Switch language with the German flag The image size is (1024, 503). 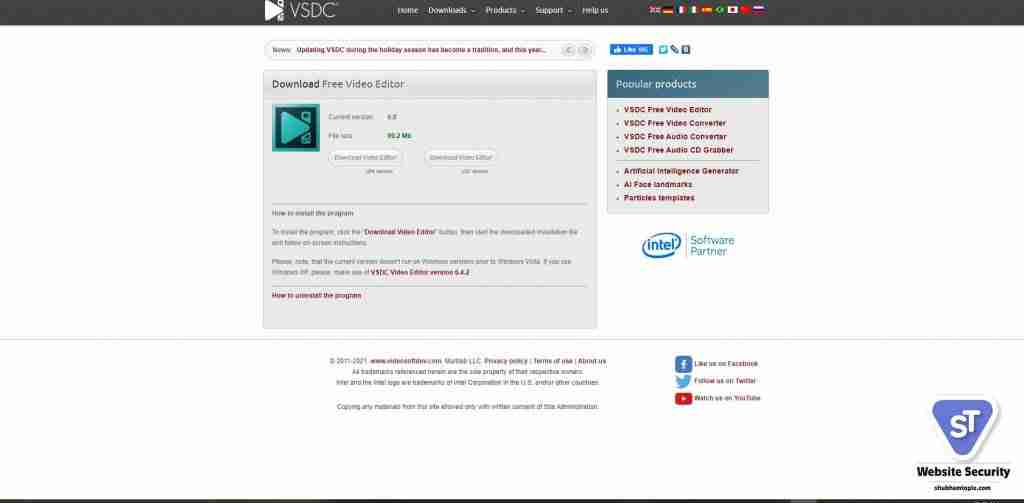[668, 10]
